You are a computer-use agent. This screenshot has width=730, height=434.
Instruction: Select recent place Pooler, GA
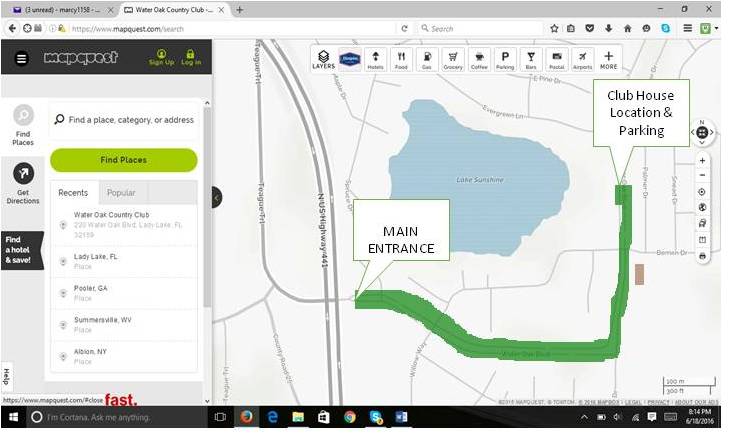pyautogui.click(x=124, y=293)
